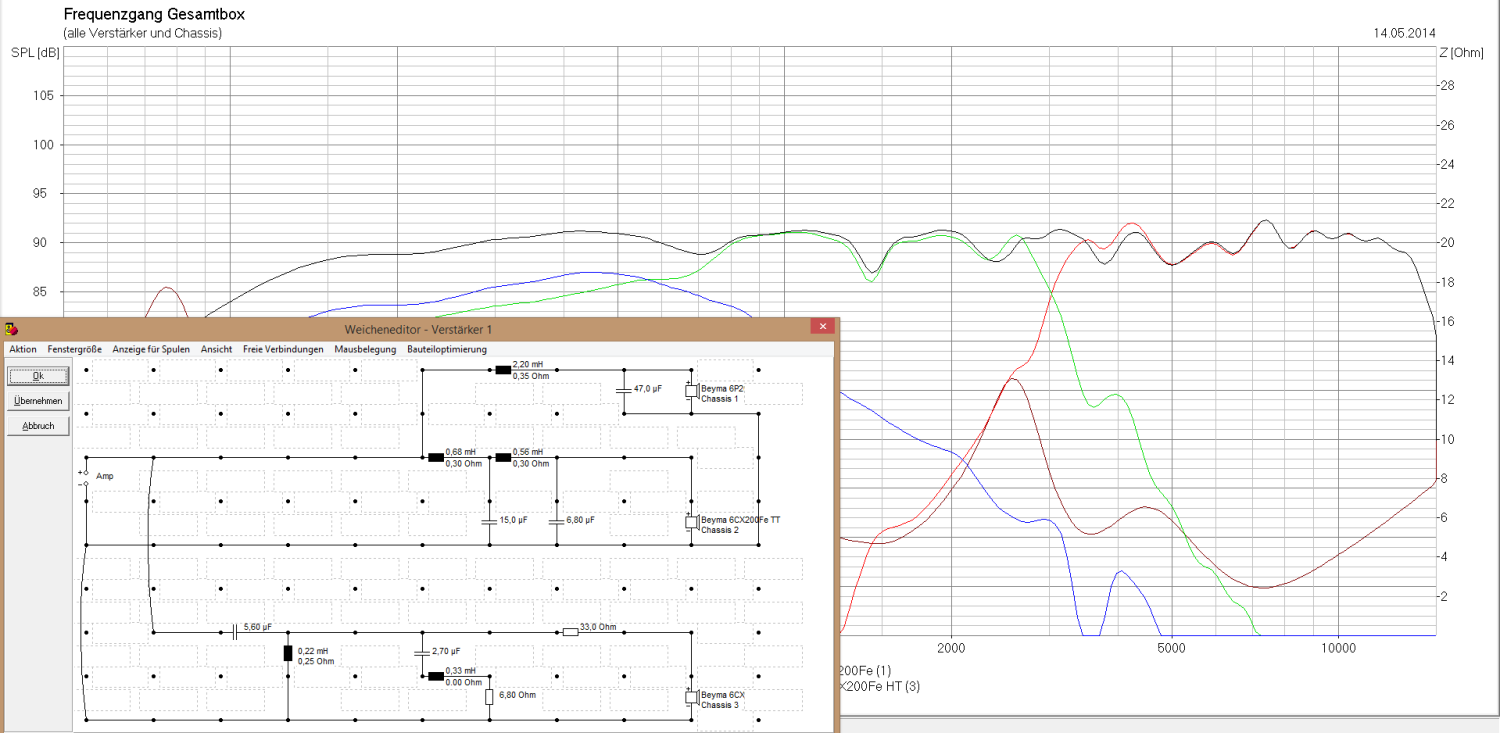Click the Übernehmen button
Image resolution: width=1500 pixels, height=733 pixels.
38,401
